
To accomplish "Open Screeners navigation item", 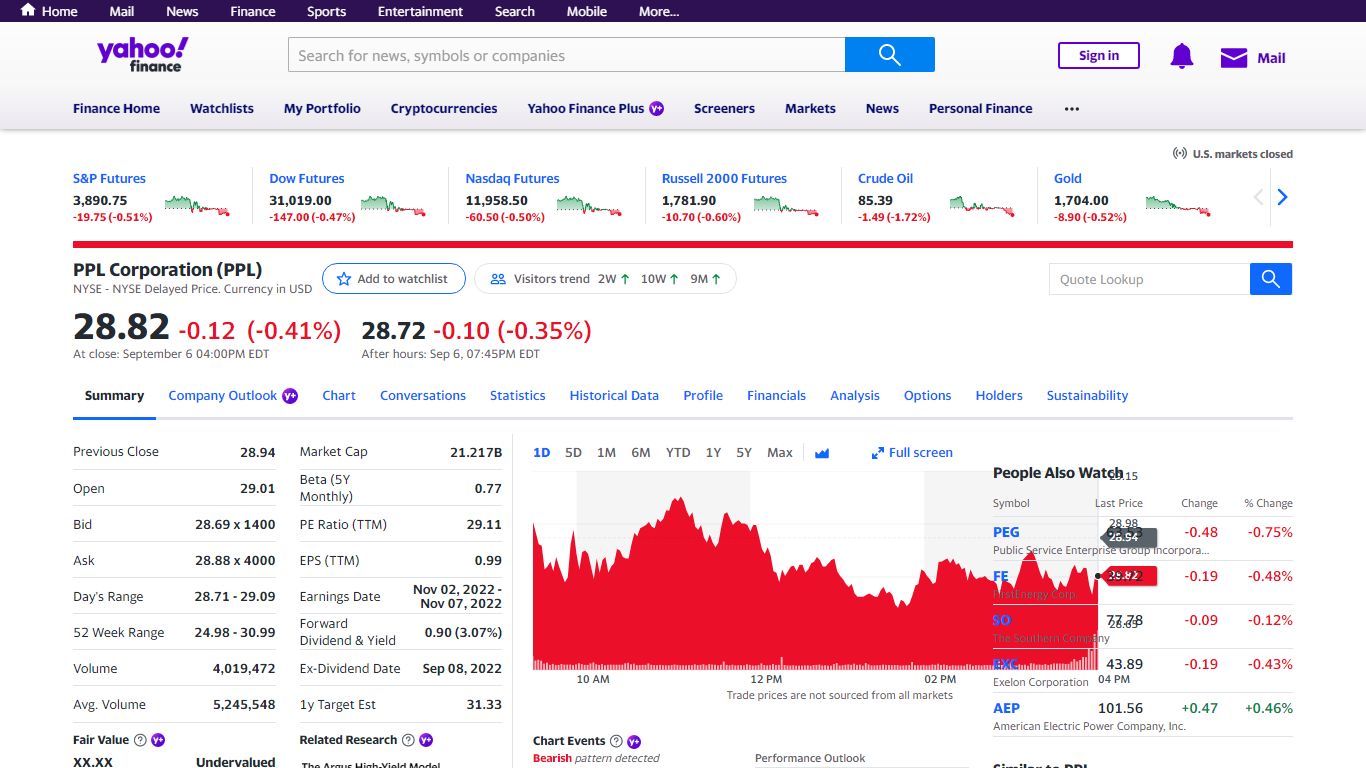I will [x=724, y=108].
